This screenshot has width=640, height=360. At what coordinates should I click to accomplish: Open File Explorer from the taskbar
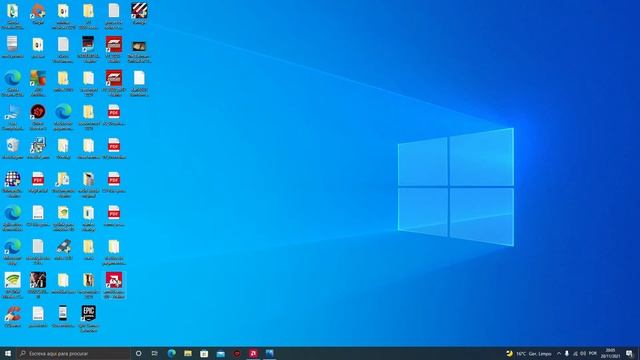click(188, 353)
